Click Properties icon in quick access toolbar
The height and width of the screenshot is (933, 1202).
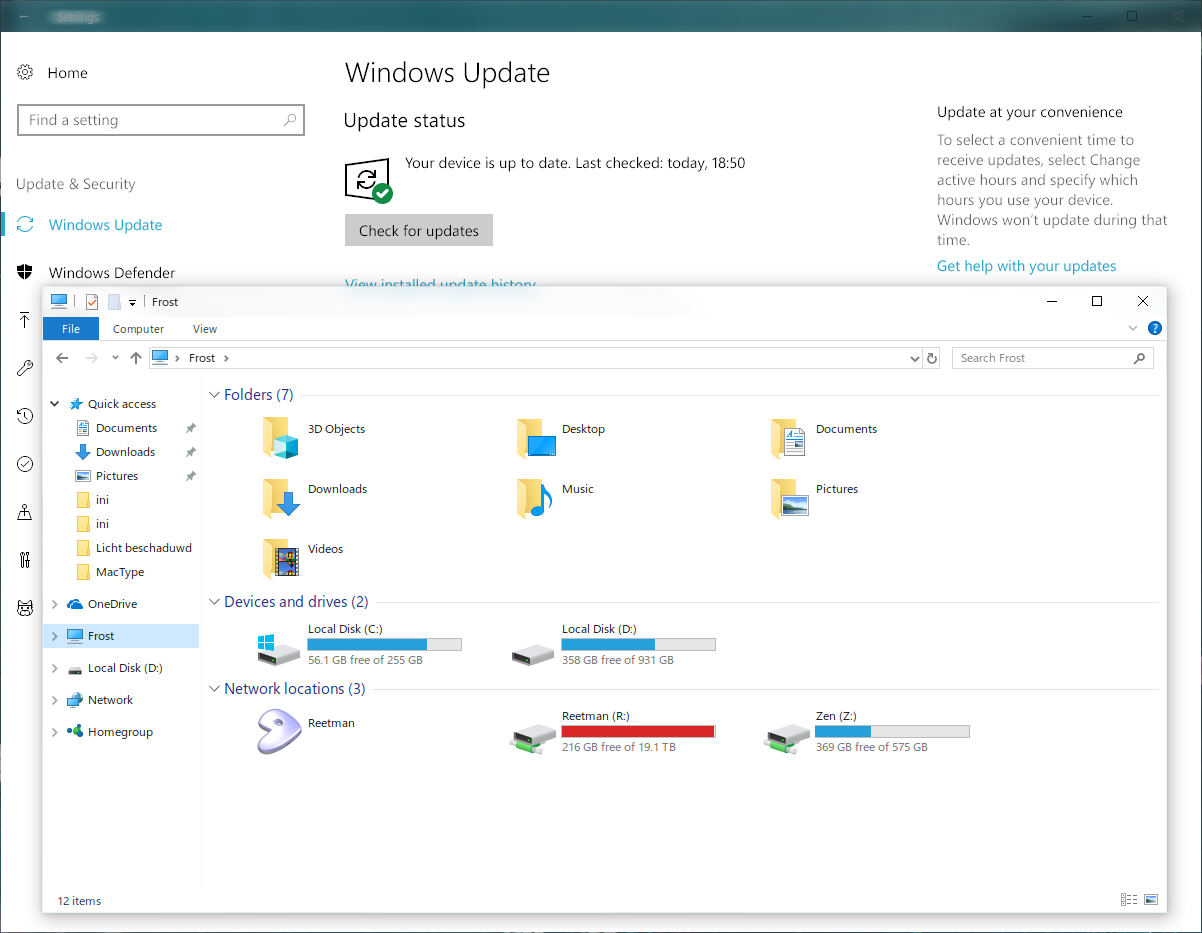(x=92, y=302)
